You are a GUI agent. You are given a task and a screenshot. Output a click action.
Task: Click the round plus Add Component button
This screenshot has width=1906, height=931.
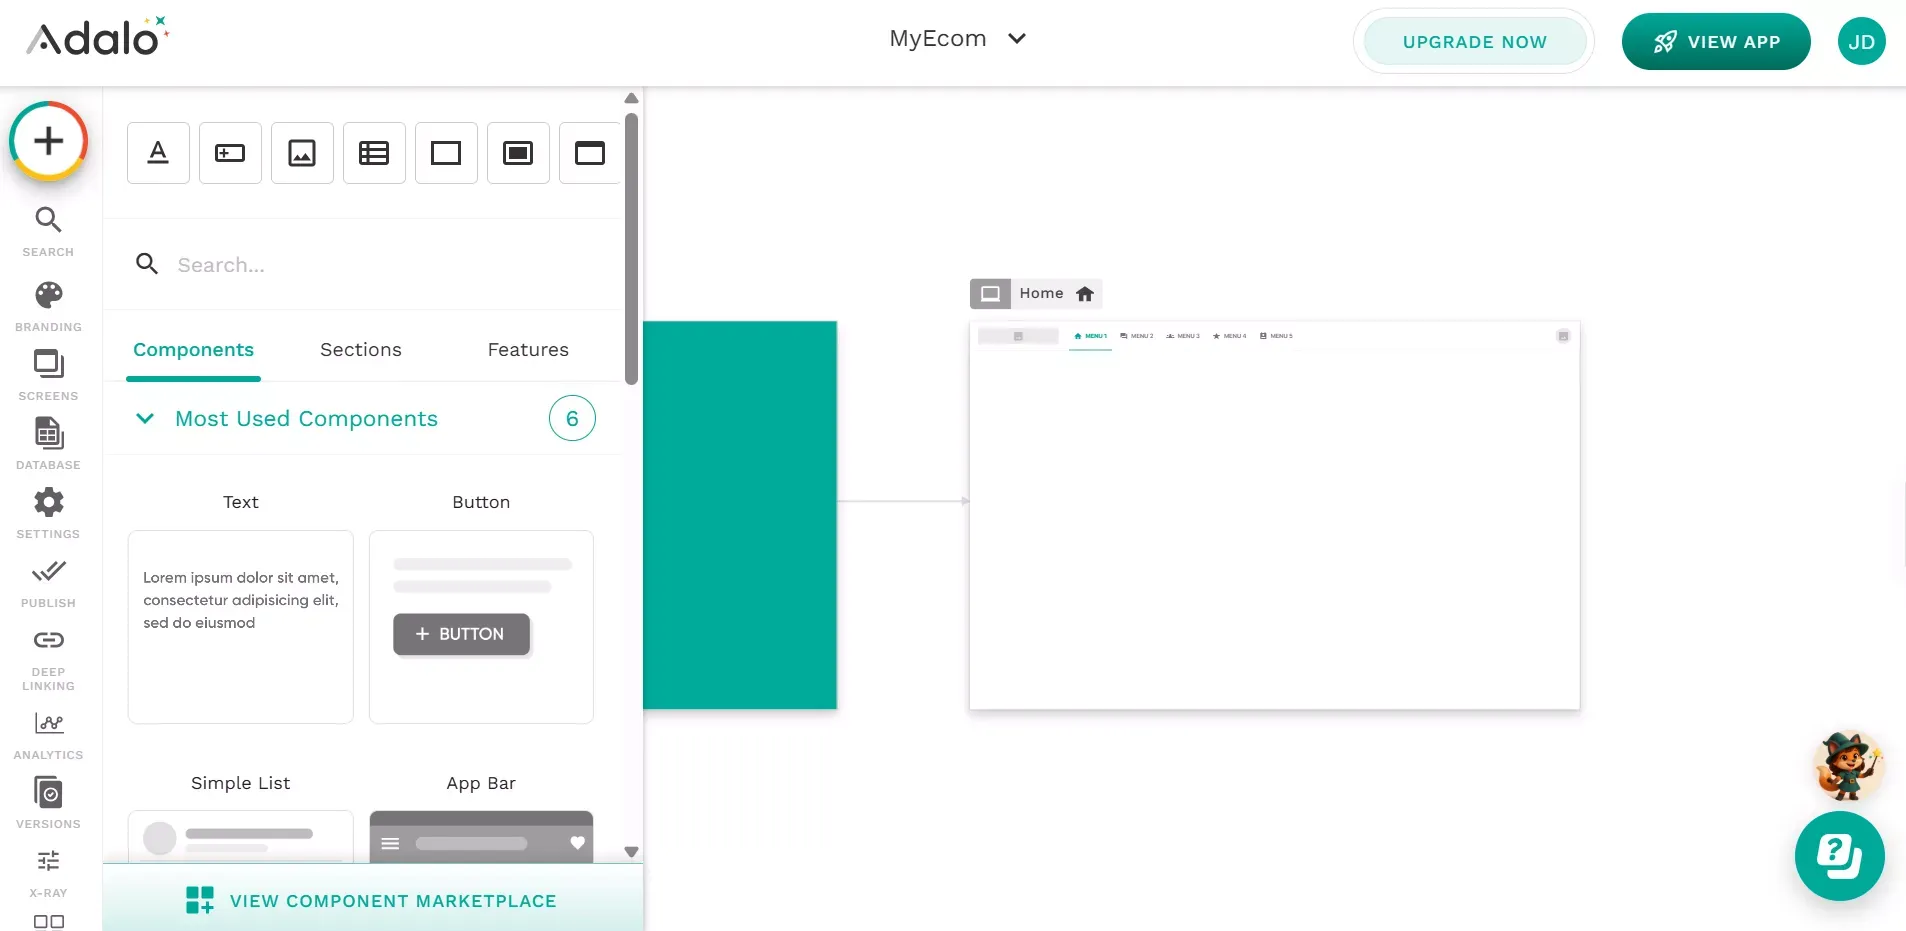click(49, 141)
